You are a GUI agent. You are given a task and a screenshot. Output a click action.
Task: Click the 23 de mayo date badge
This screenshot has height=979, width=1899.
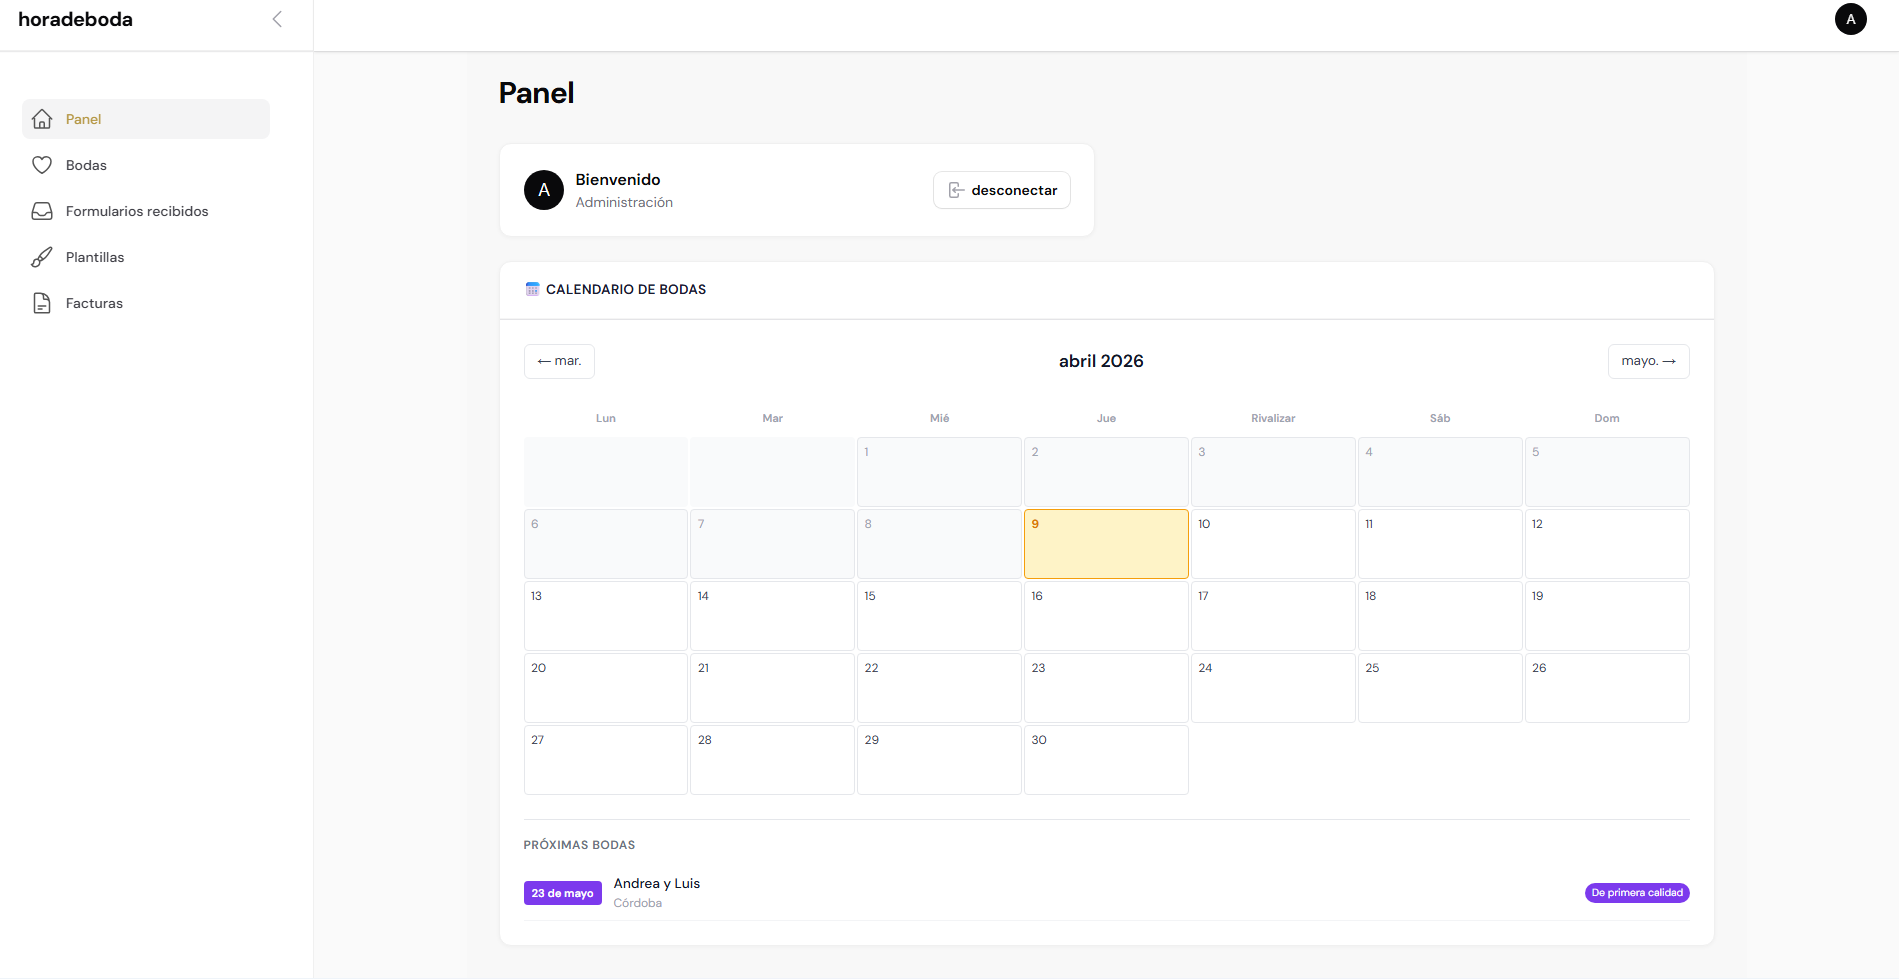562,893
